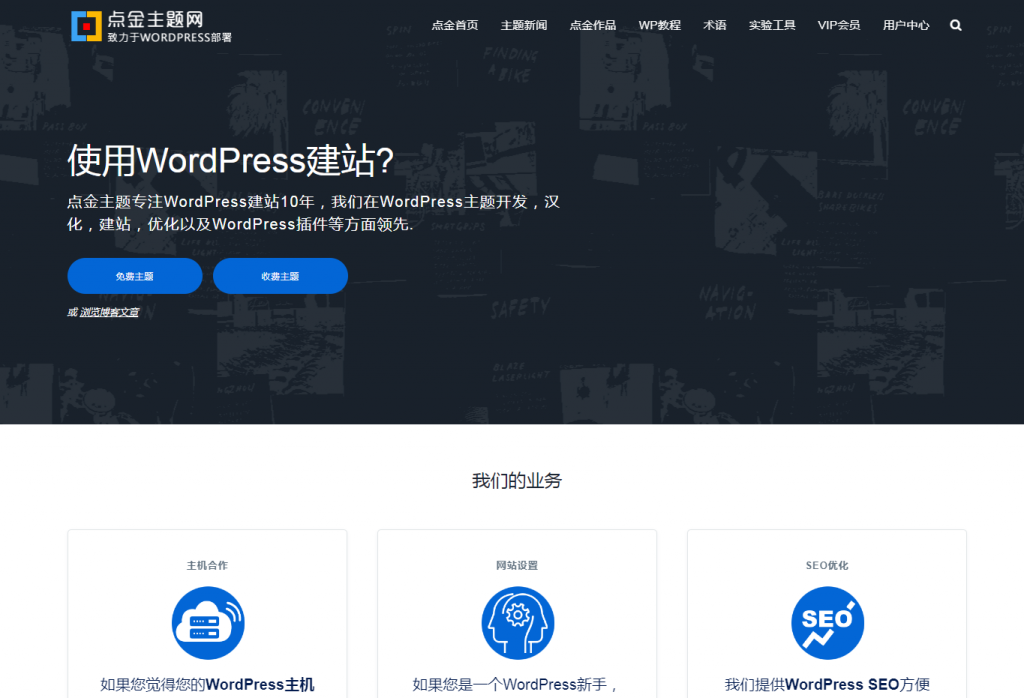
Task: Go to 点金首页 in navigation
Action: [x=455, y=25]
